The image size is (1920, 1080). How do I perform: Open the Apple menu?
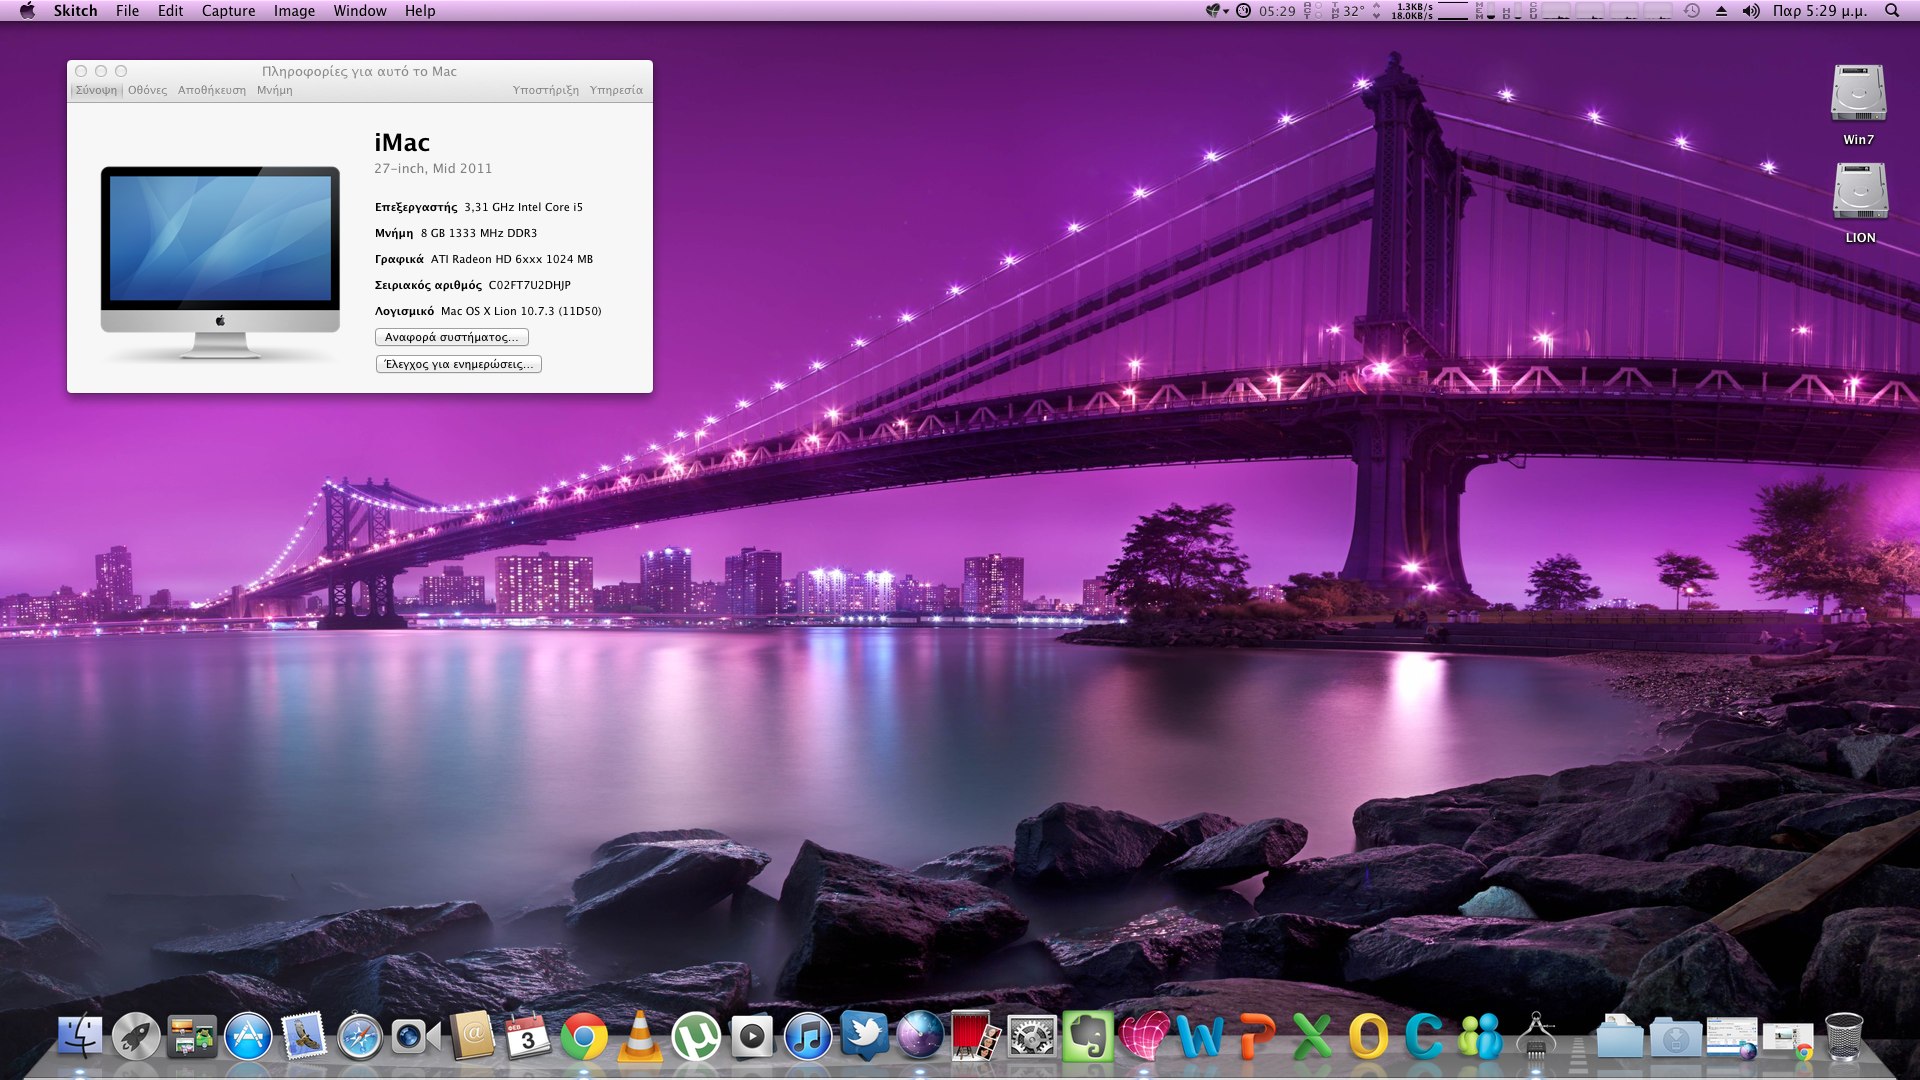pyautogui.click(x=27, y=11)
